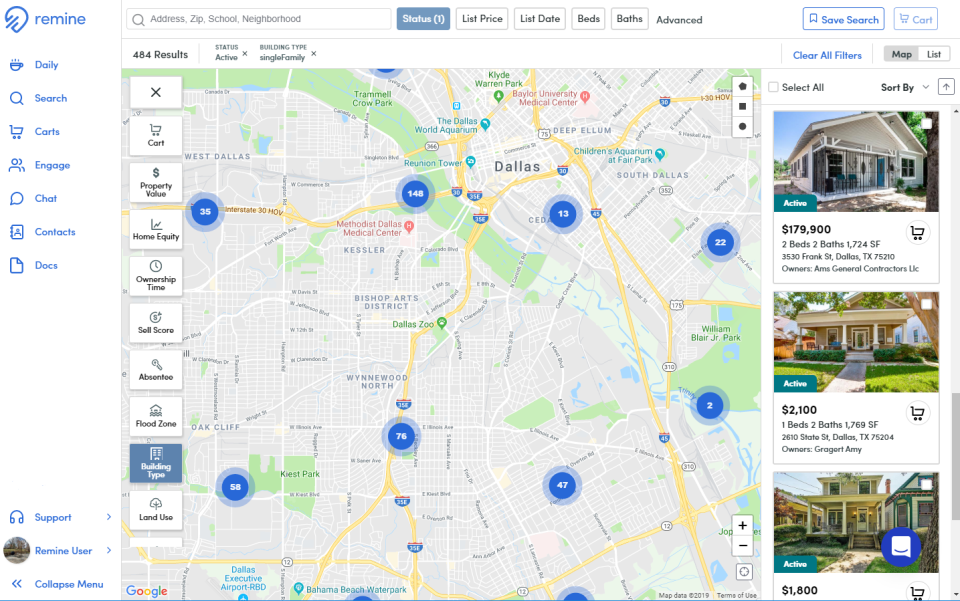Recenter map to current location
The width and height of the screenshot is (960, 601).
744,572
